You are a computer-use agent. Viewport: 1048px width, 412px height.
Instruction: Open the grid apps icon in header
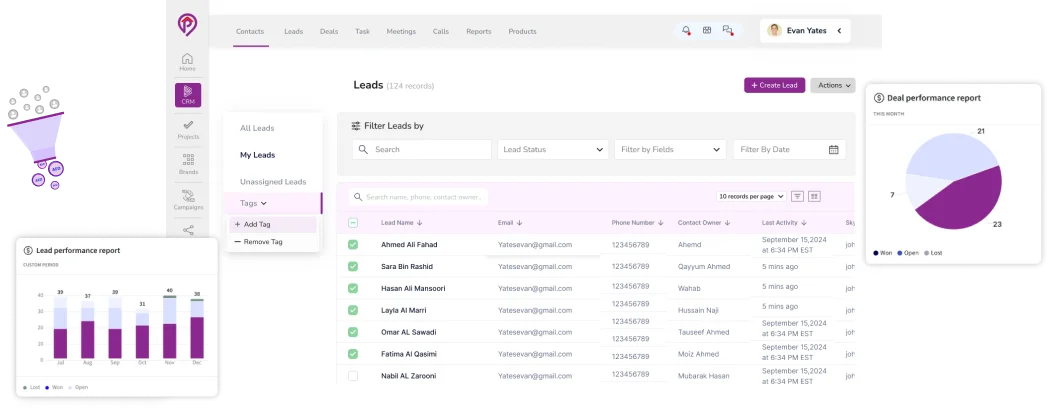click(x=707, y=30)
